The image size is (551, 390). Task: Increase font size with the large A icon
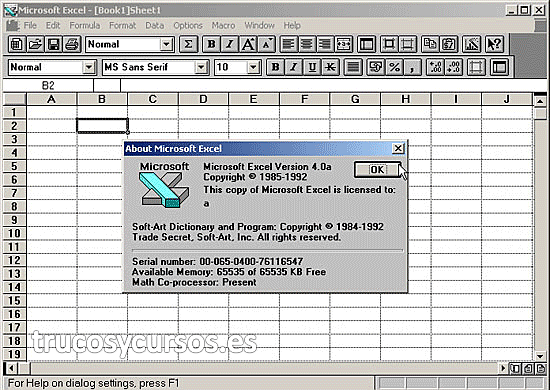pos(248,44)
